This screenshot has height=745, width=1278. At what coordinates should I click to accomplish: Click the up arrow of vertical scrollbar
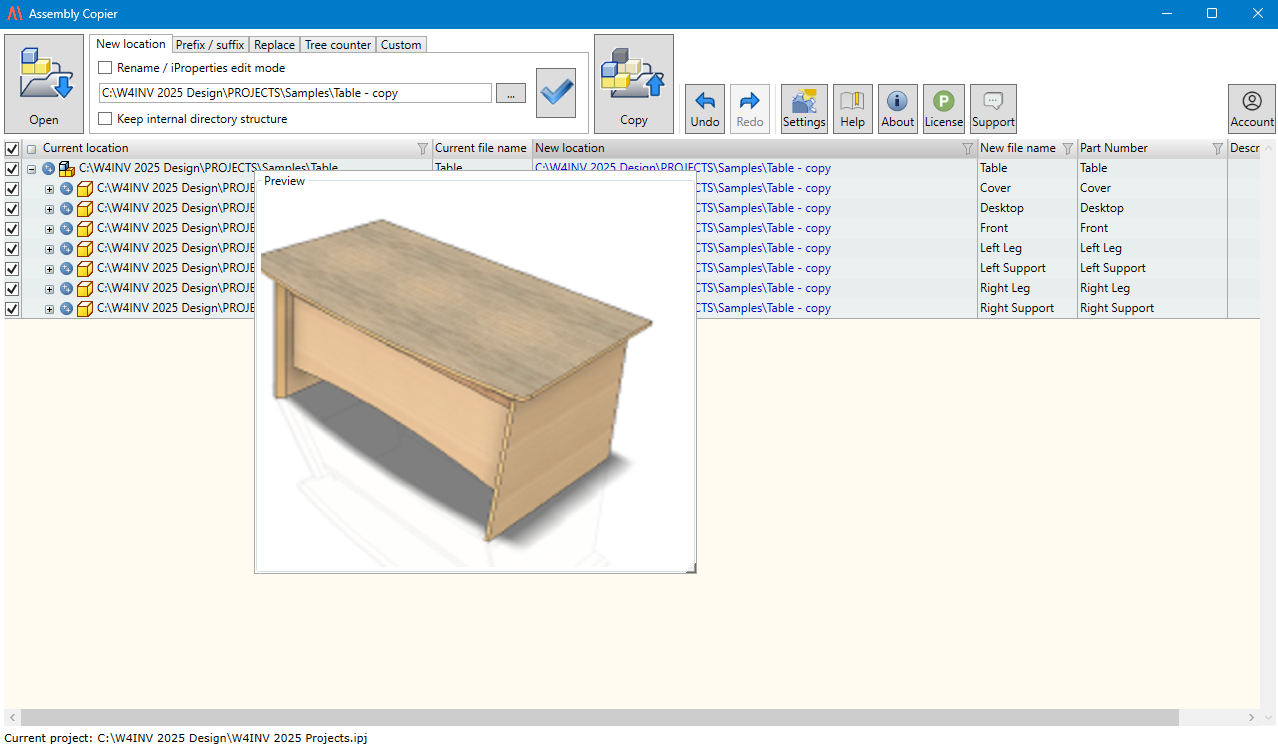[x=1268, y=148]
